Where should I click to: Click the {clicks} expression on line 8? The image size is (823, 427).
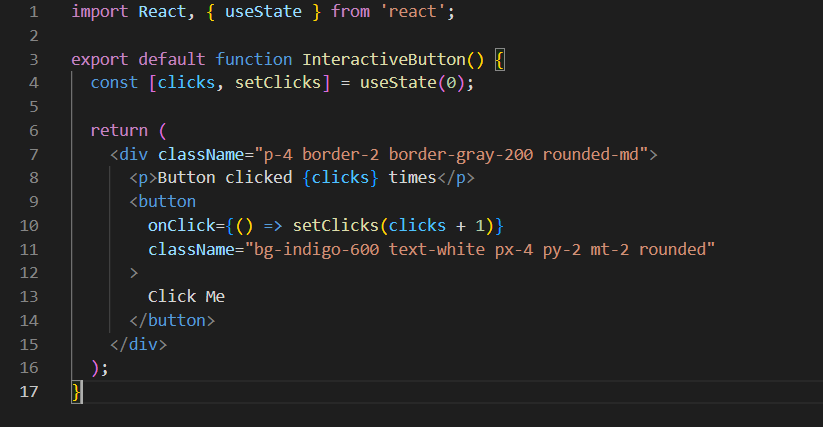click(x=341, y=178)
